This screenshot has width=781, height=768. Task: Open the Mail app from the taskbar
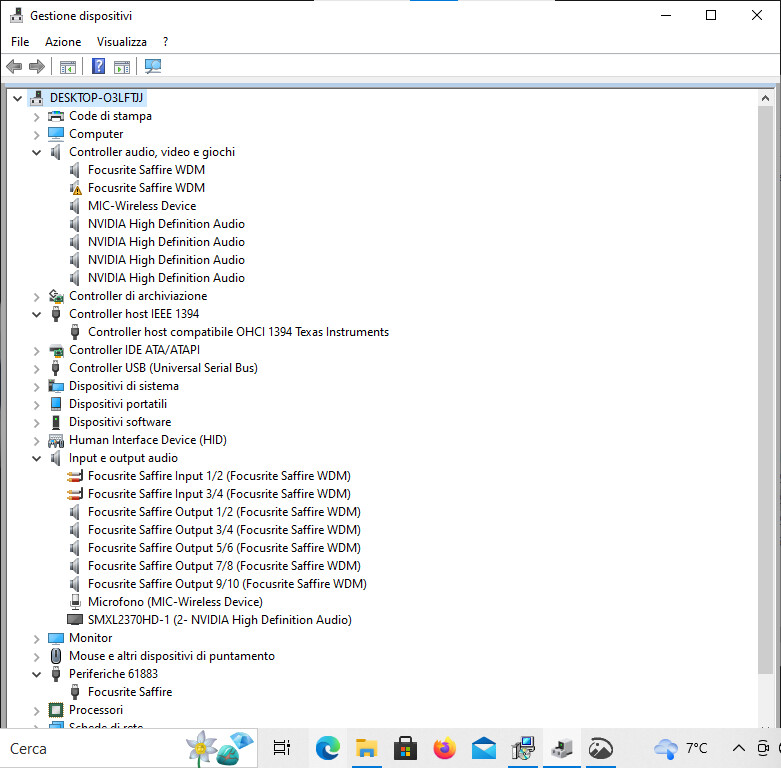pyautogui.click(x=484, y=748)
